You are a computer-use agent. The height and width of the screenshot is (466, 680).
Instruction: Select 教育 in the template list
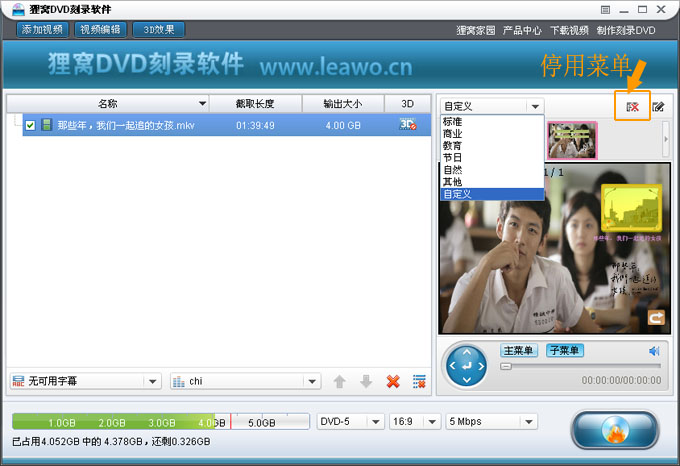click(x=492, y=146)
